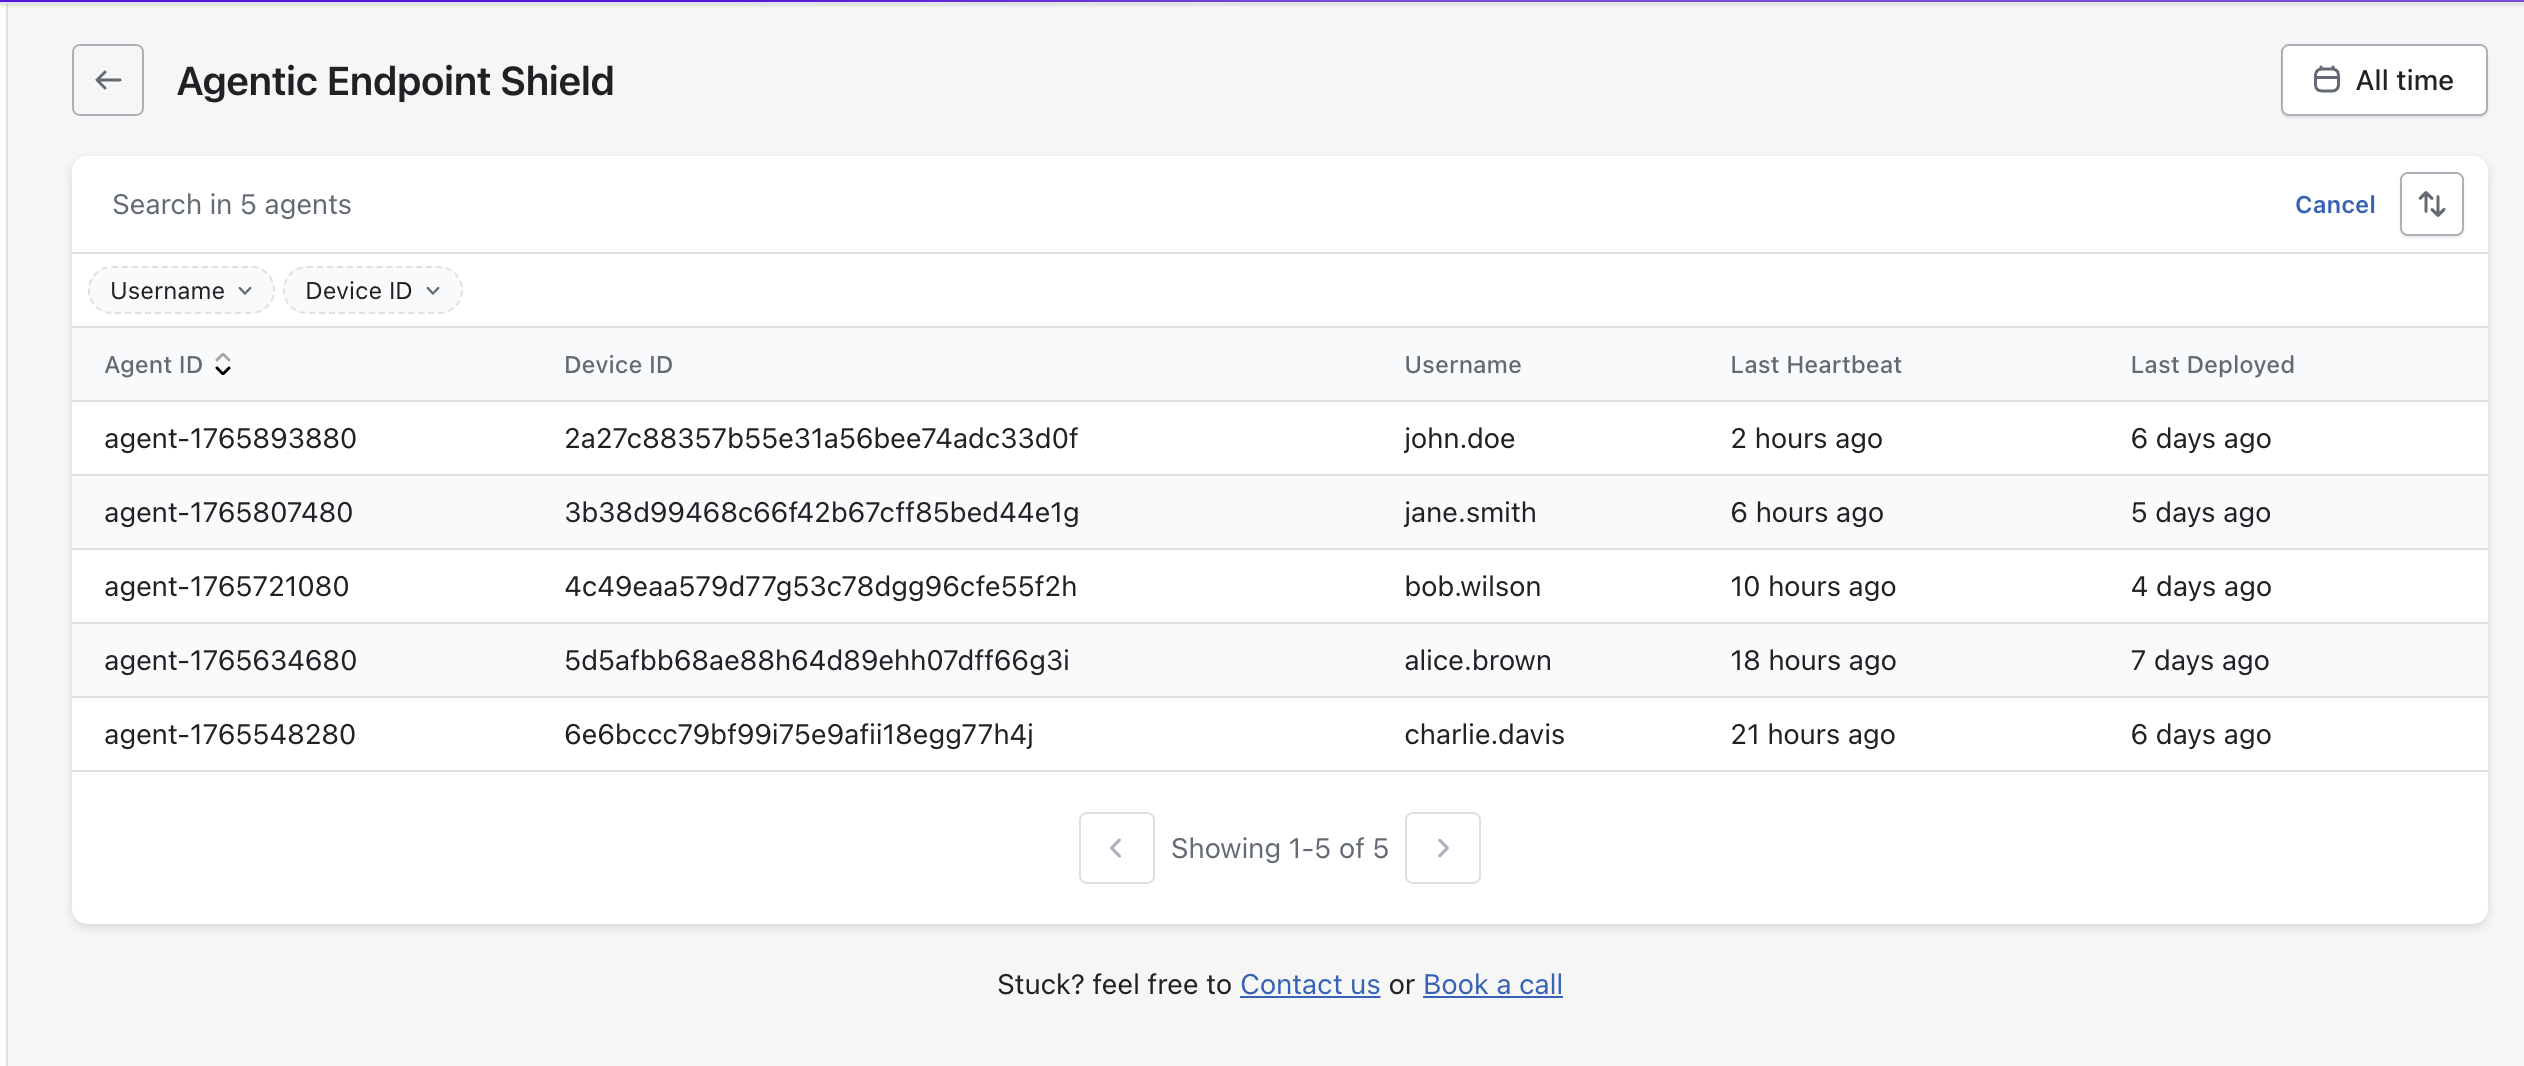Select the Last Deployed column header
This screenshot has width=2524, height=1066.
coord(2212,365)
